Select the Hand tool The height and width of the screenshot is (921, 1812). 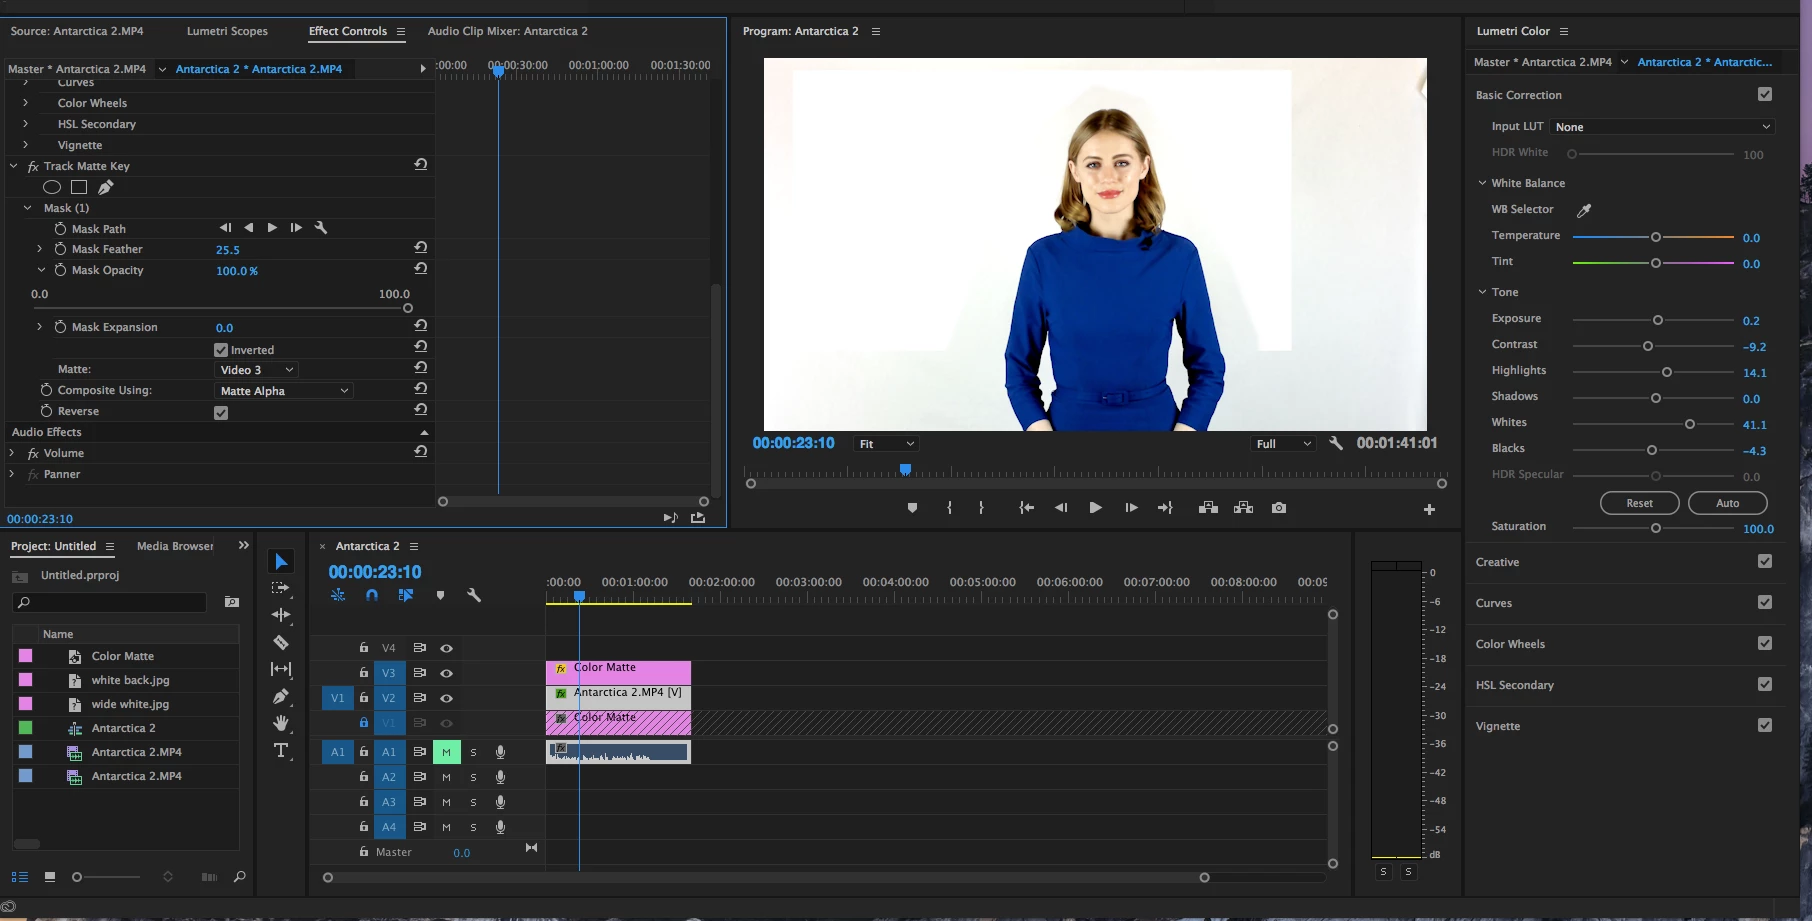tap(281, 723)
